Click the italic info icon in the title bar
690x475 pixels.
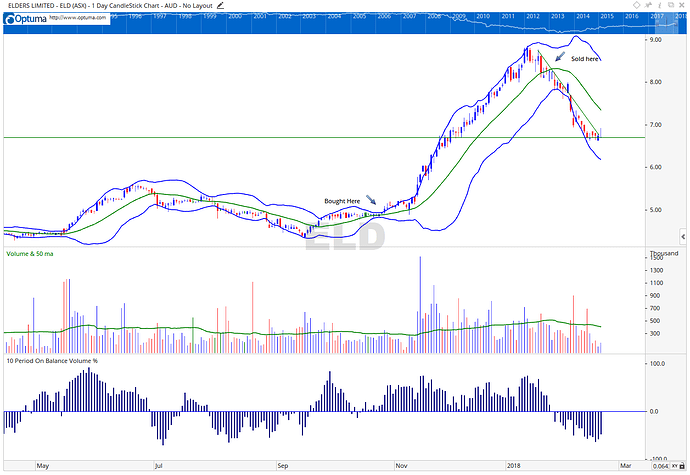pyautogui.click(x=660, y=5)
